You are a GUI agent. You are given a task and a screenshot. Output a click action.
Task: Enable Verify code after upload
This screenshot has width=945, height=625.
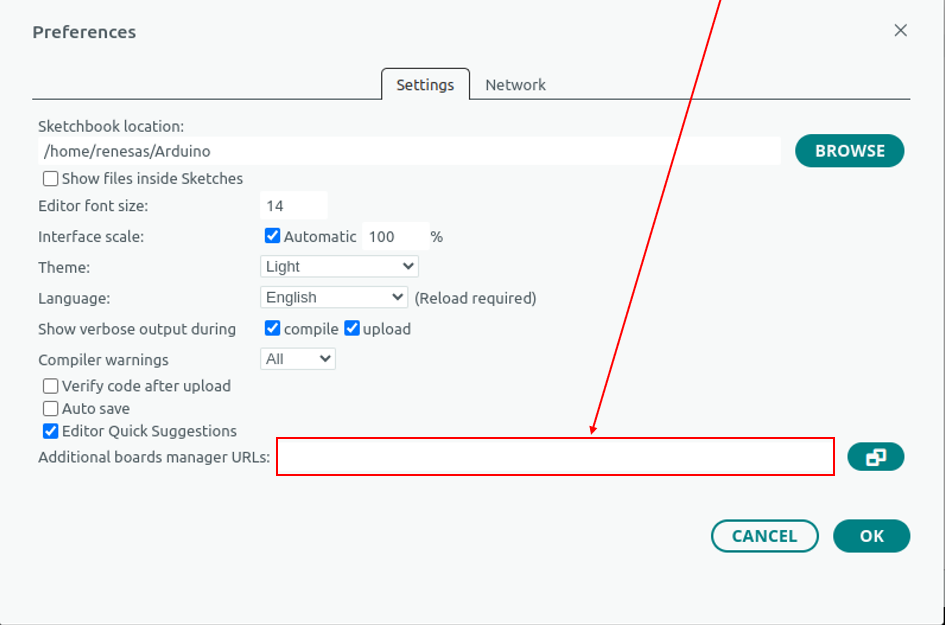[x=50, y=386]
